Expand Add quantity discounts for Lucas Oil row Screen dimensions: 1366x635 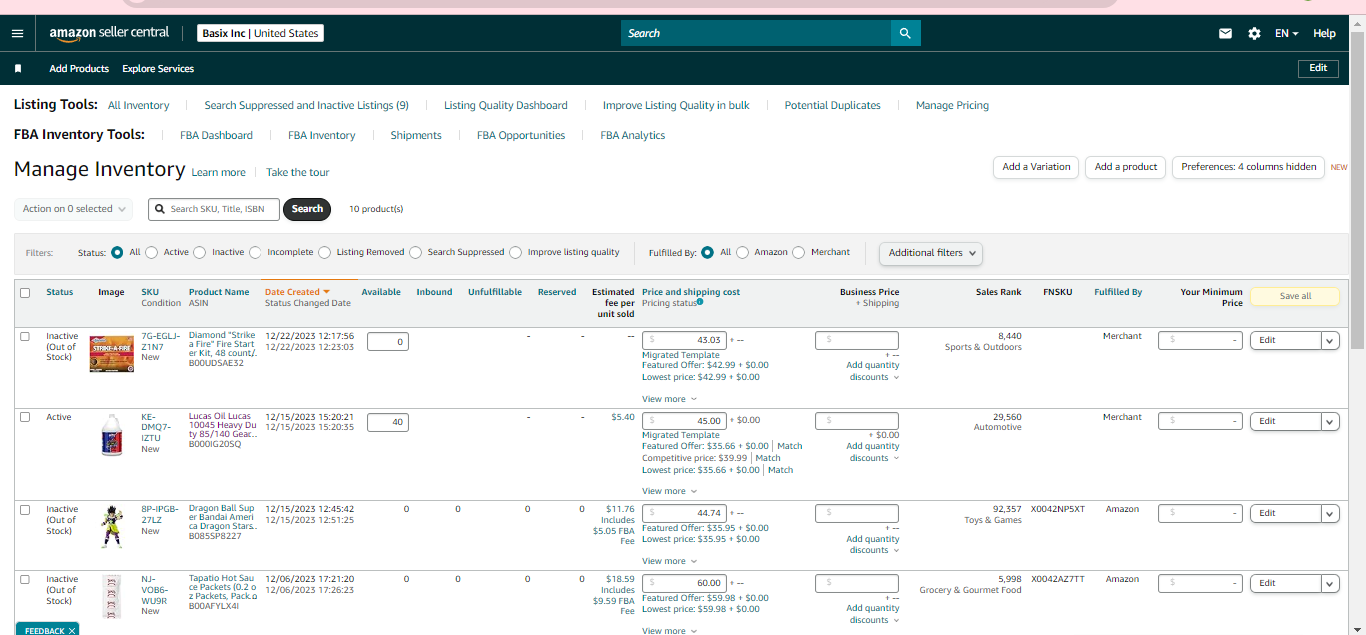pos(873,452)
